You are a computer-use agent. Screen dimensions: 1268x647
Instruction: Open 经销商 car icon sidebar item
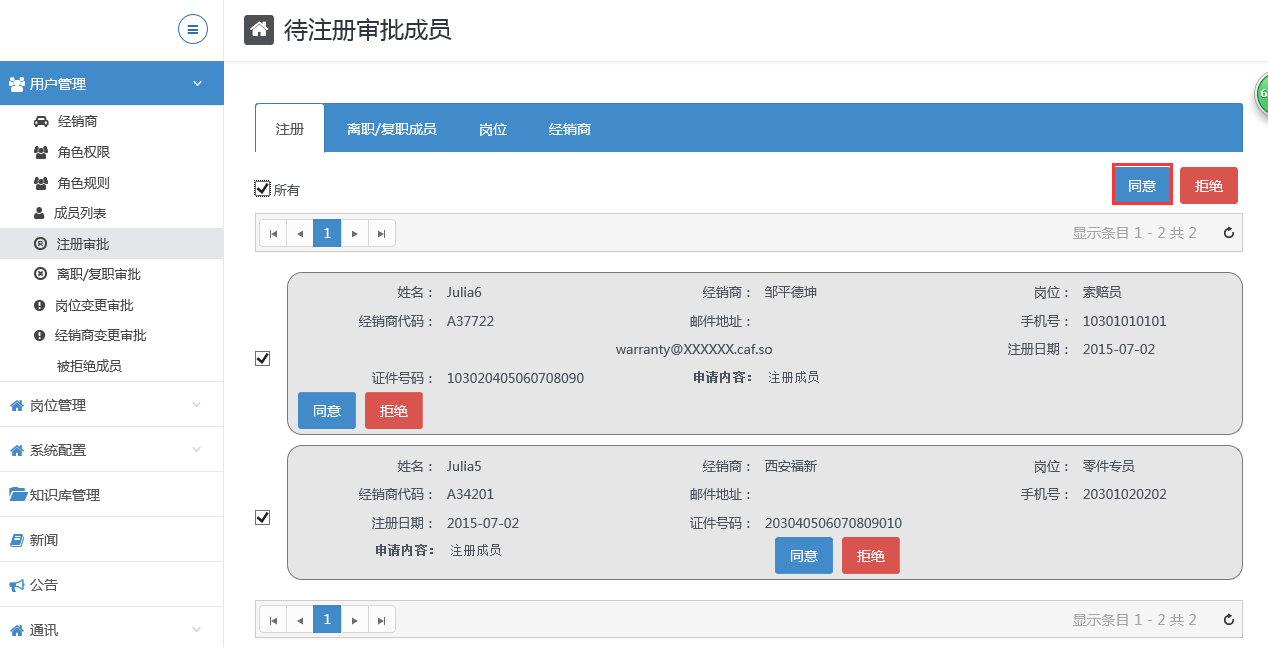pos(77,121)
